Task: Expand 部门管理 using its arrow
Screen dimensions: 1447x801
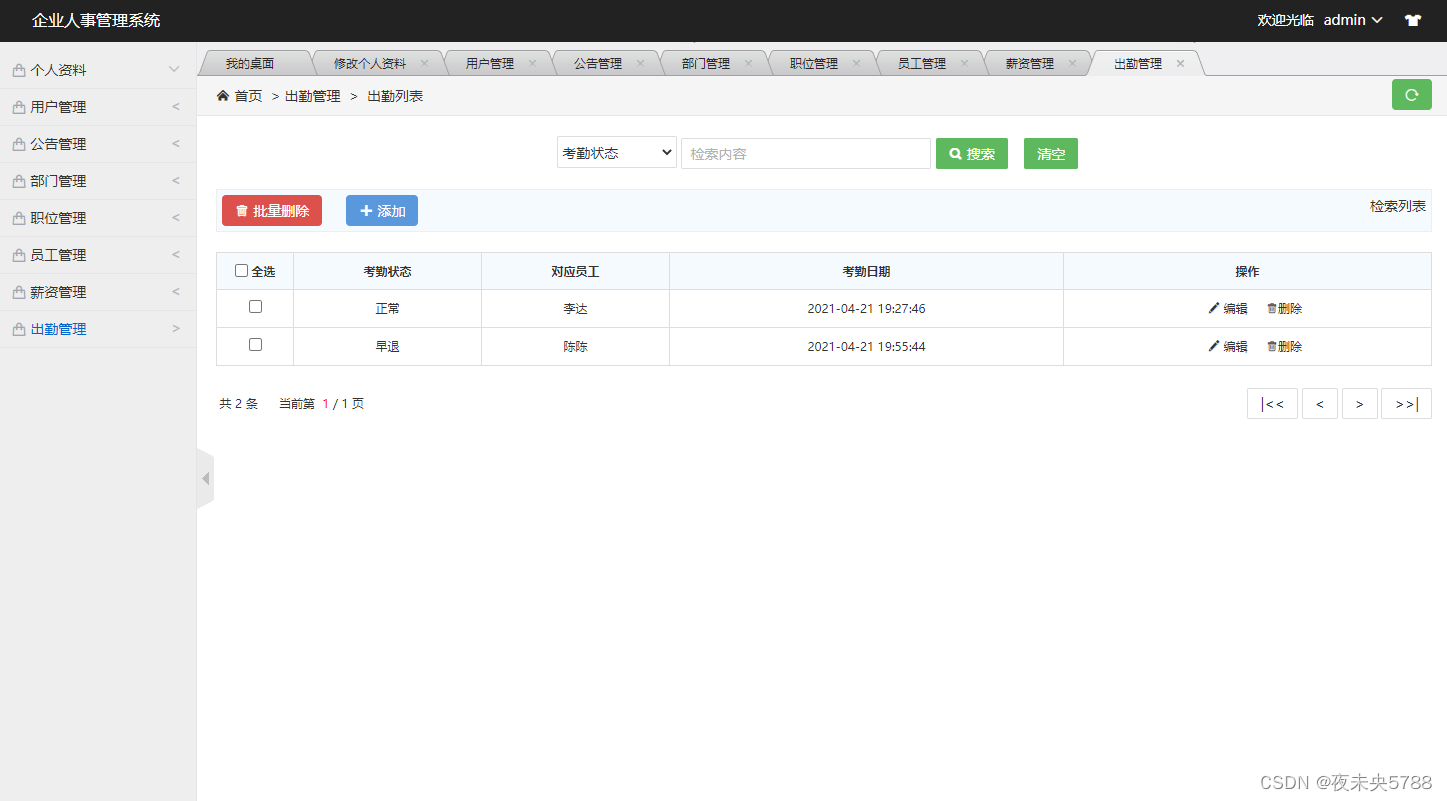Action: 176,181
